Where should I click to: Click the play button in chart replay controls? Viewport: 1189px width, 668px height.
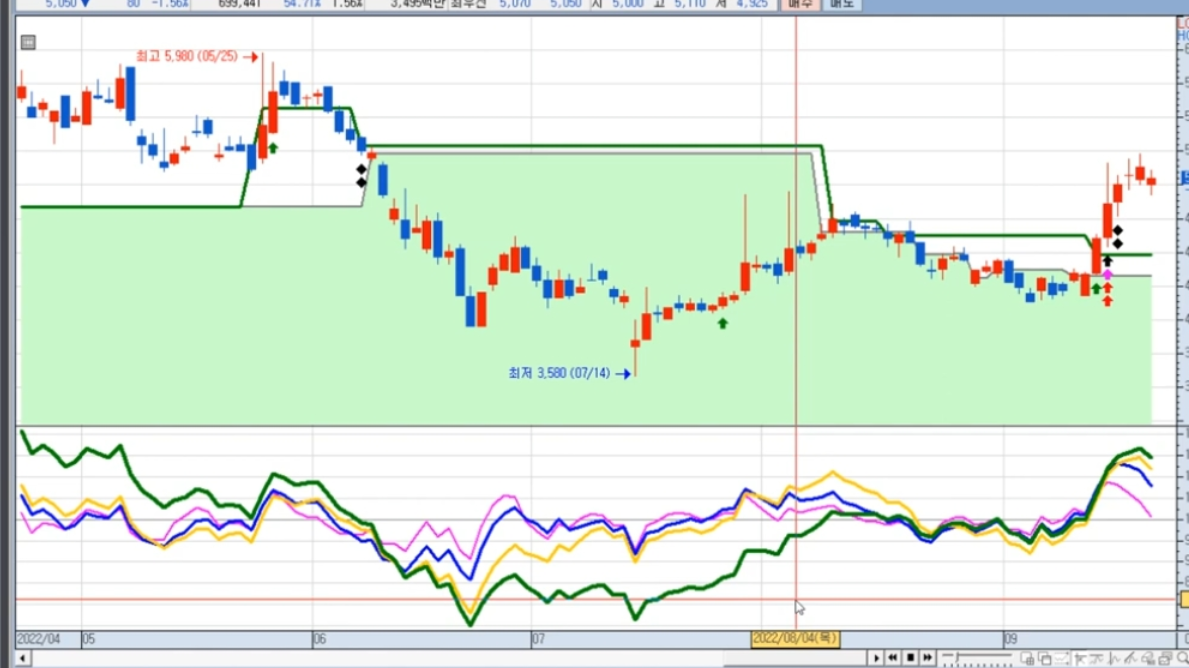(x=876, y=658)
